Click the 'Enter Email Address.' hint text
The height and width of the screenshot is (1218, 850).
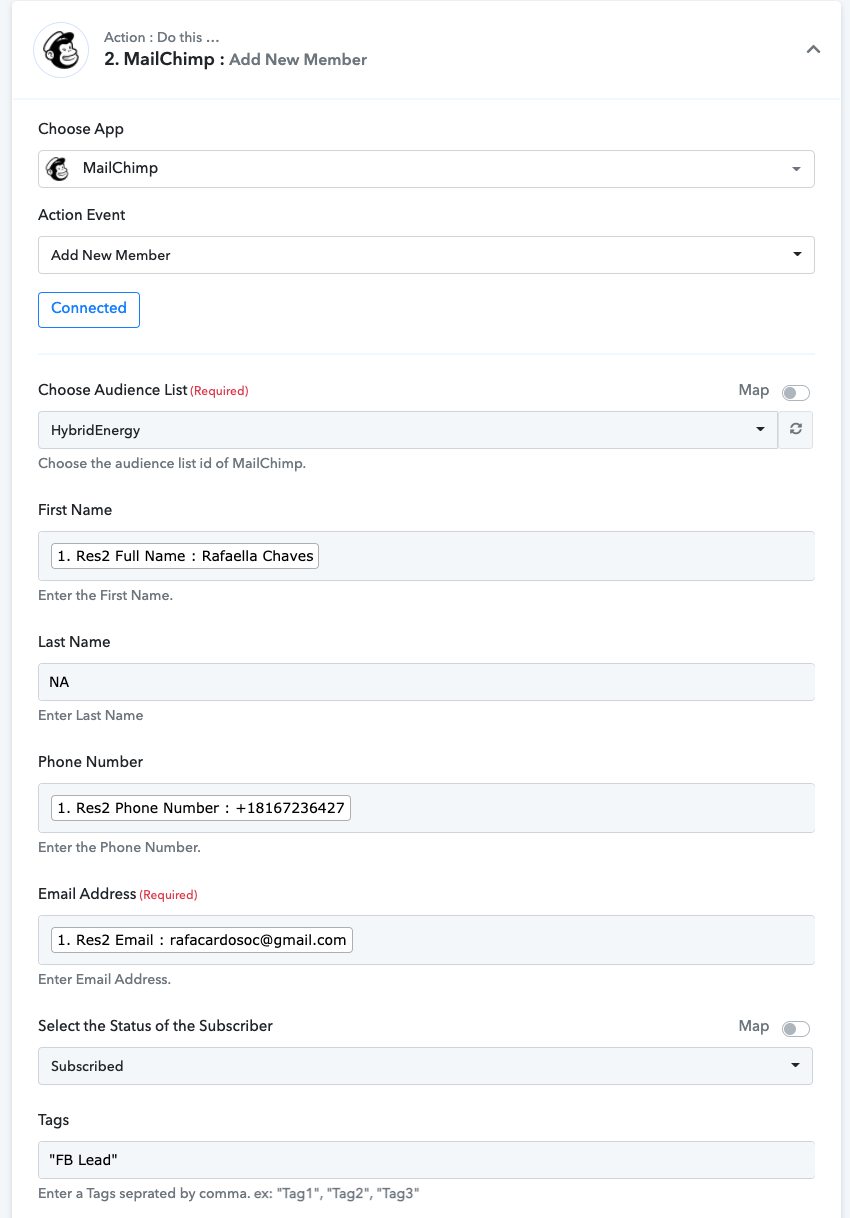click(x=104, y=979)
